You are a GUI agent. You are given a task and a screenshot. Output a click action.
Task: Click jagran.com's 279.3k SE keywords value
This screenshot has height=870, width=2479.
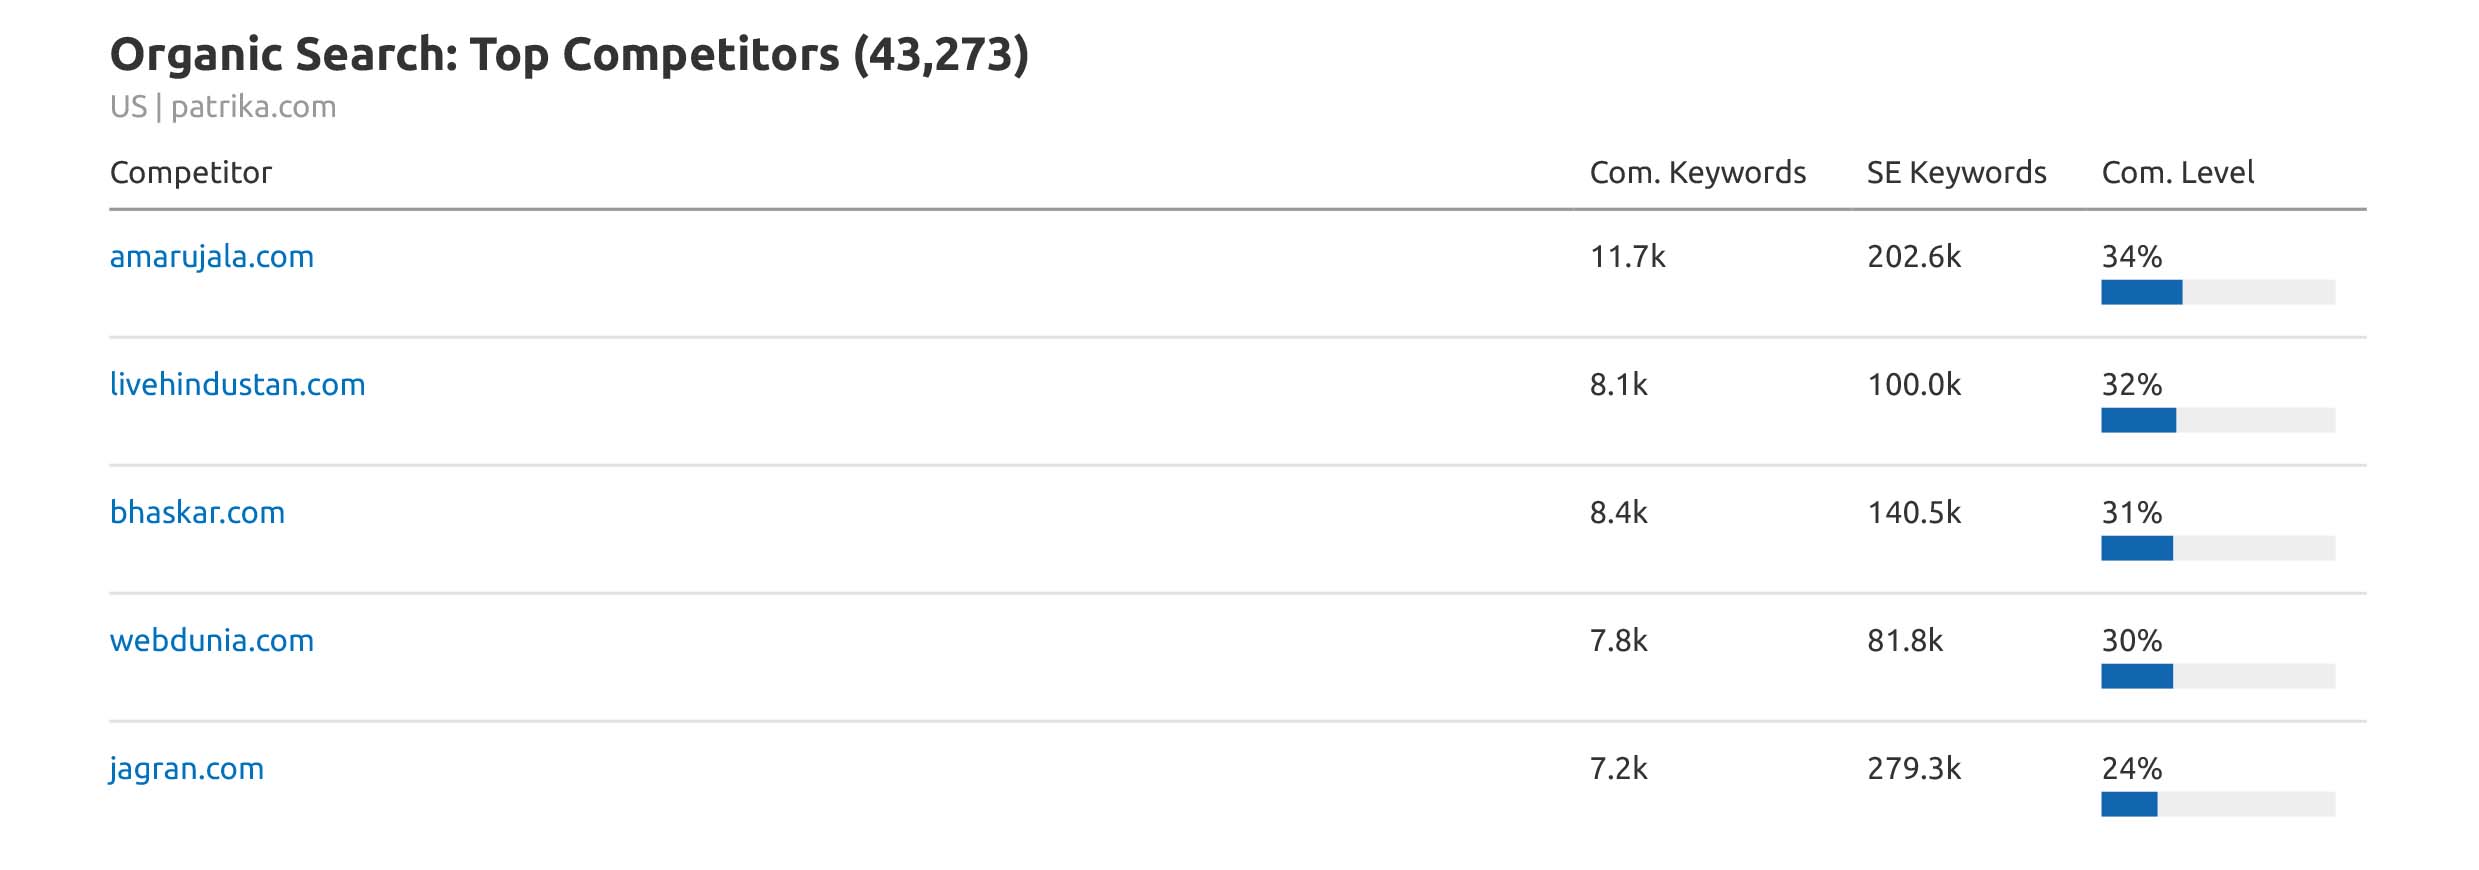pyautogui.click(x=1913, y=769)
